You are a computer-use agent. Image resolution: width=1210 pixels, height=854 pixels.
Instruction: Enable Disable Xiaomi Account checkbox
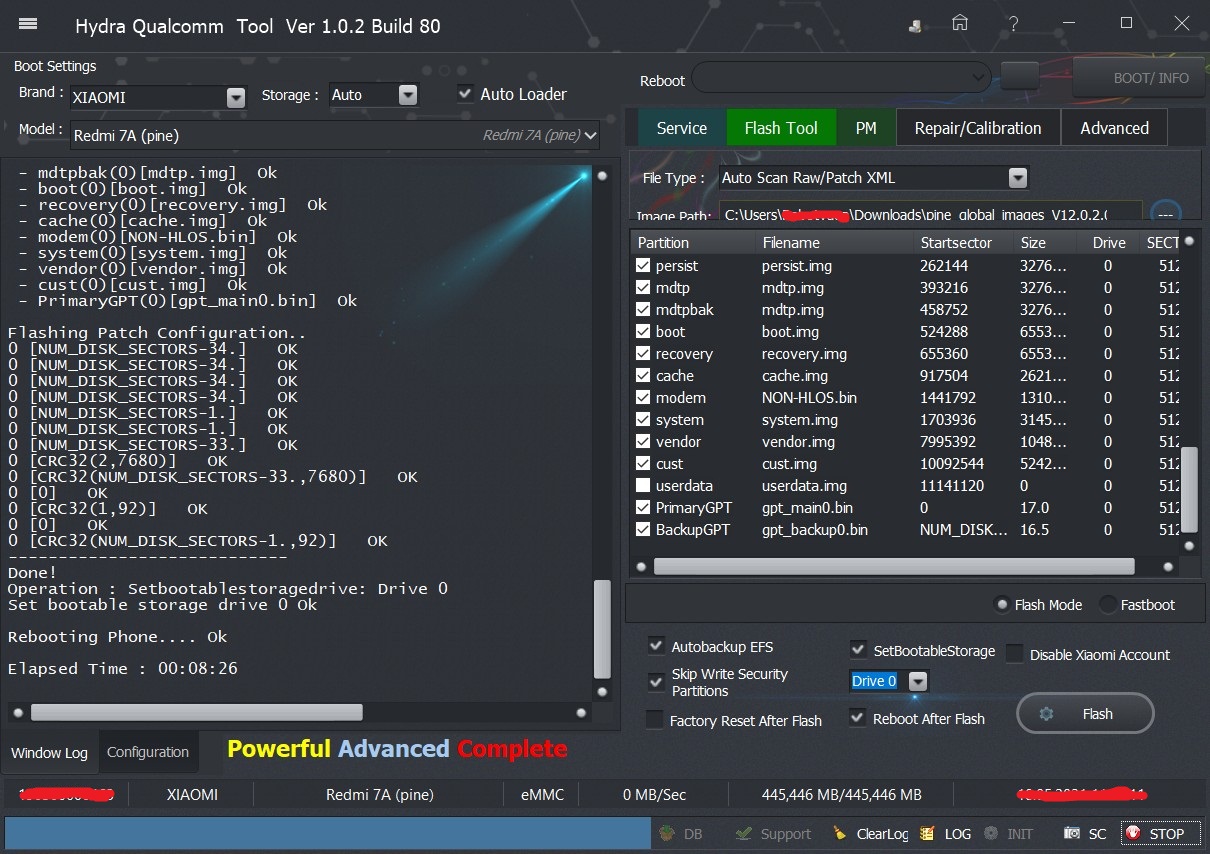(x=1014, y=654)
